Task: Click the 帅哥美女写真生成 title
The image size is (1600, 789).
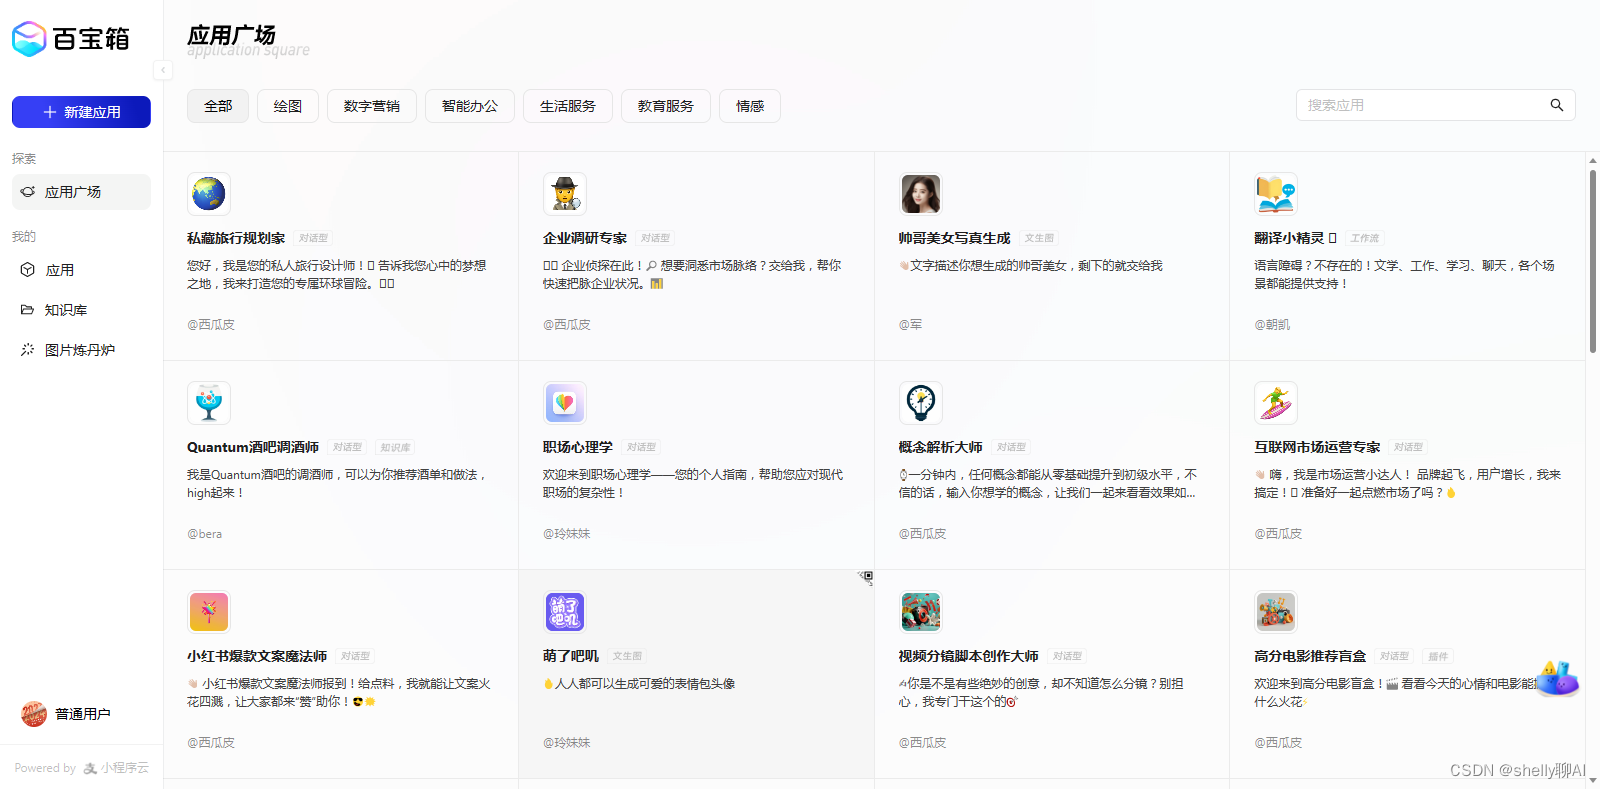Action: (x=955, y=238)
